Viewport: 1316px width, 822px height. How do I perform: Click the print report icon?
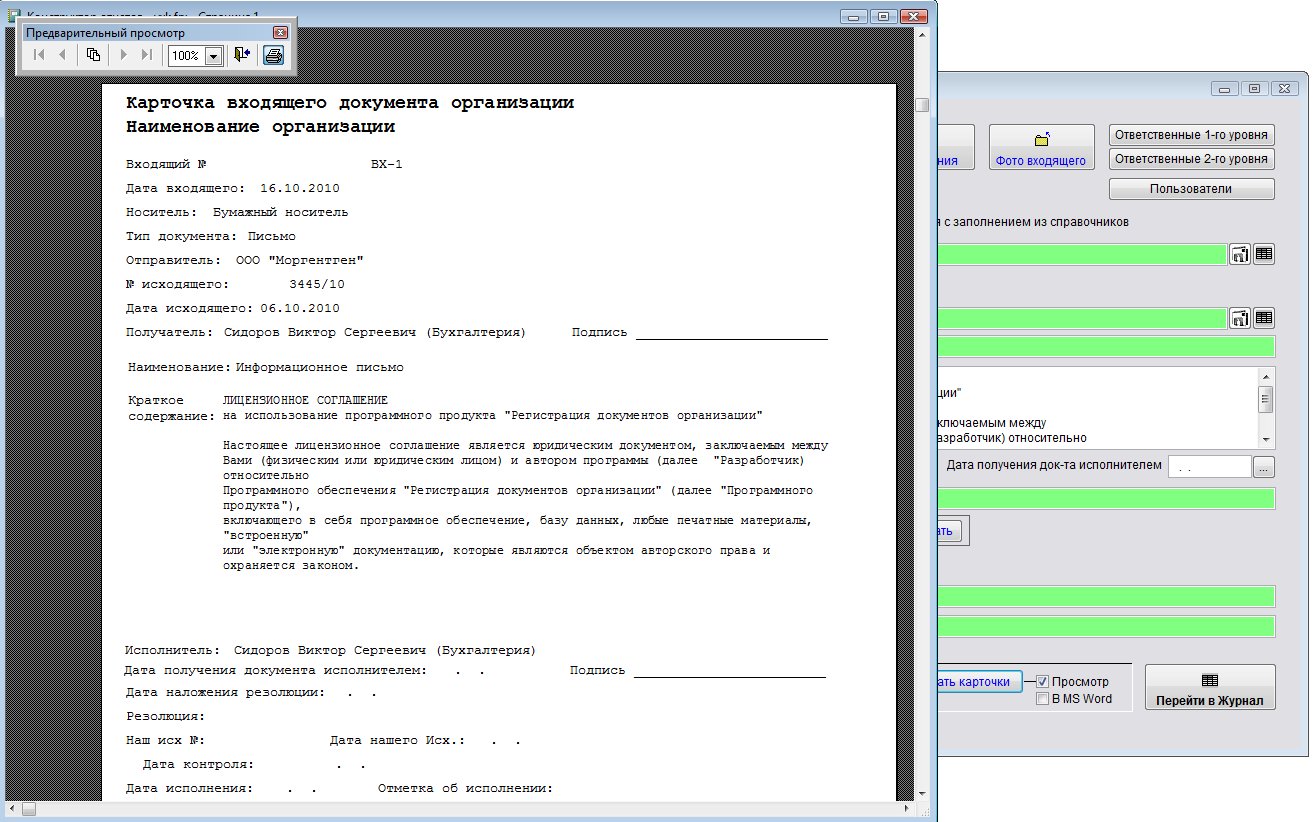273,55
